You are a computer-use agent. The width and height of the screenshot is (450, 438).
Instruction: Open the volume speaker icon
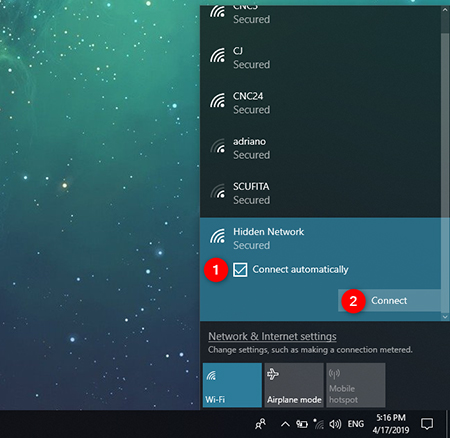[x=335, y=424]
